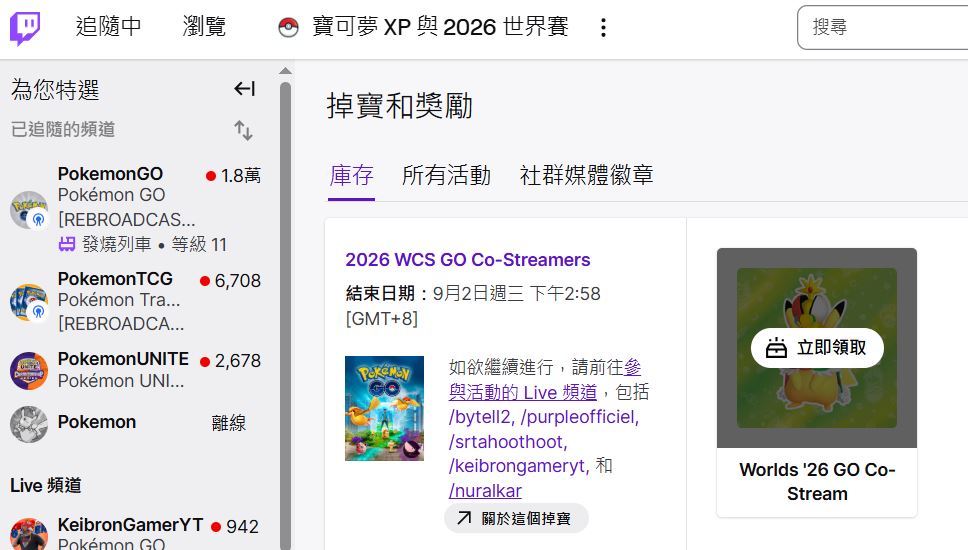The image size is (968, 550).
Task: Click the 已追隨的頻道 section header
Action: (x=63, y=129)
